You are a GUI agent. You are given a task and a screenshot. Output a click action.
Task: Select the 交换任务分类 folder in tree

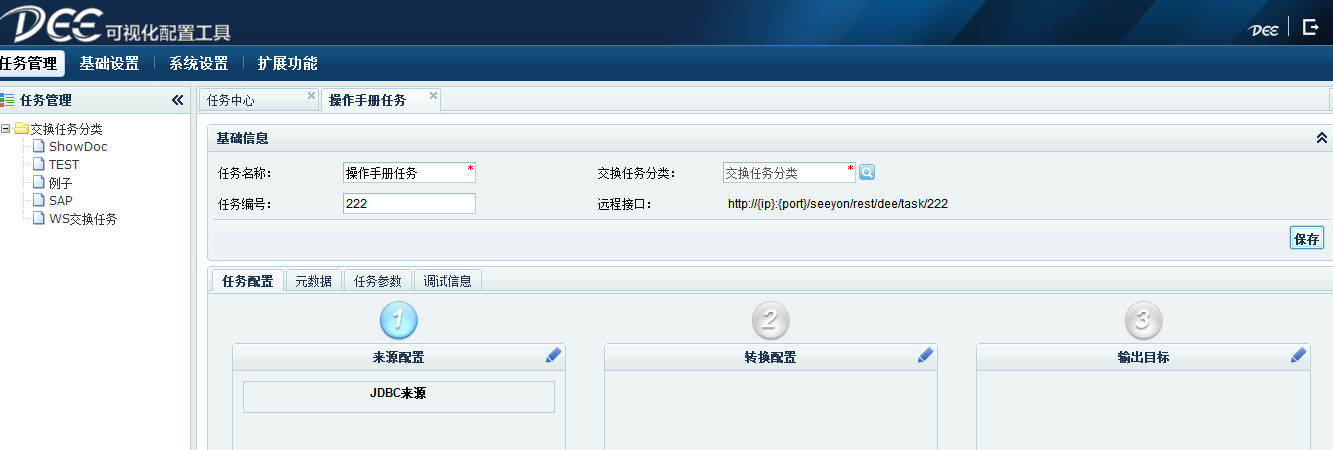click(66, 129)
